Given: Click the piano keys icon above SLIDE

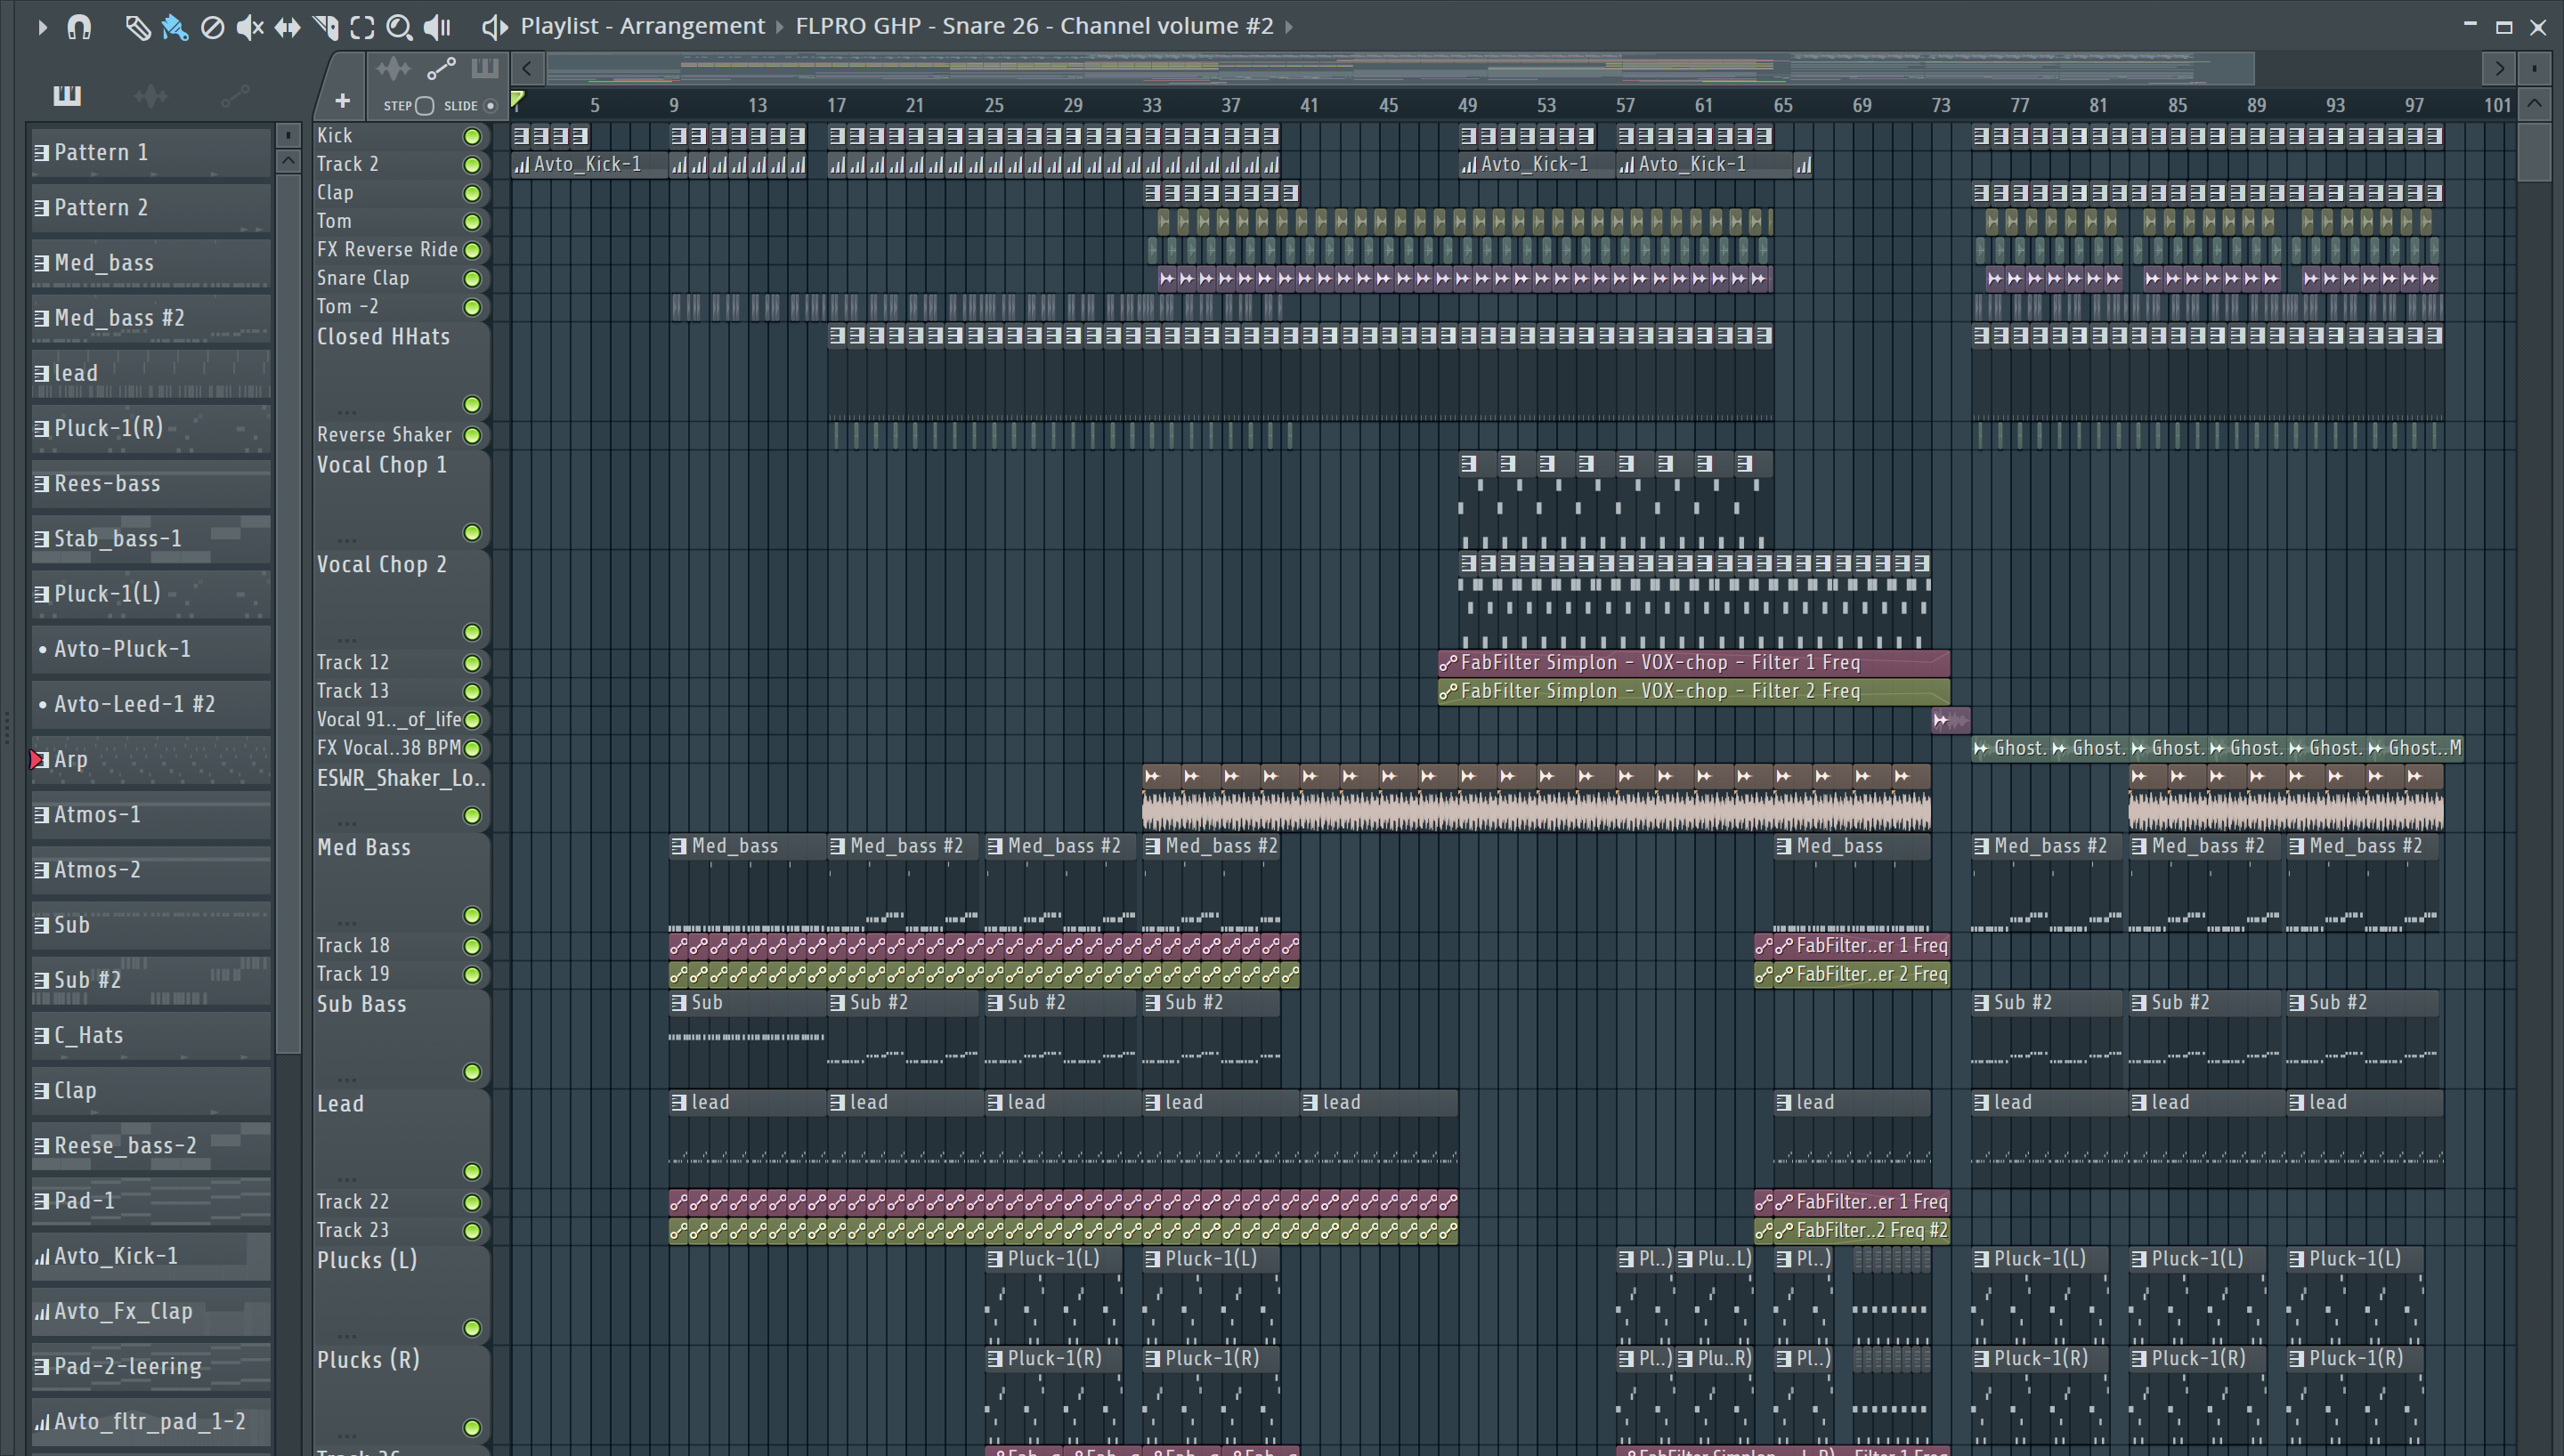Looking at the screenshot, I should pos(485,69).
